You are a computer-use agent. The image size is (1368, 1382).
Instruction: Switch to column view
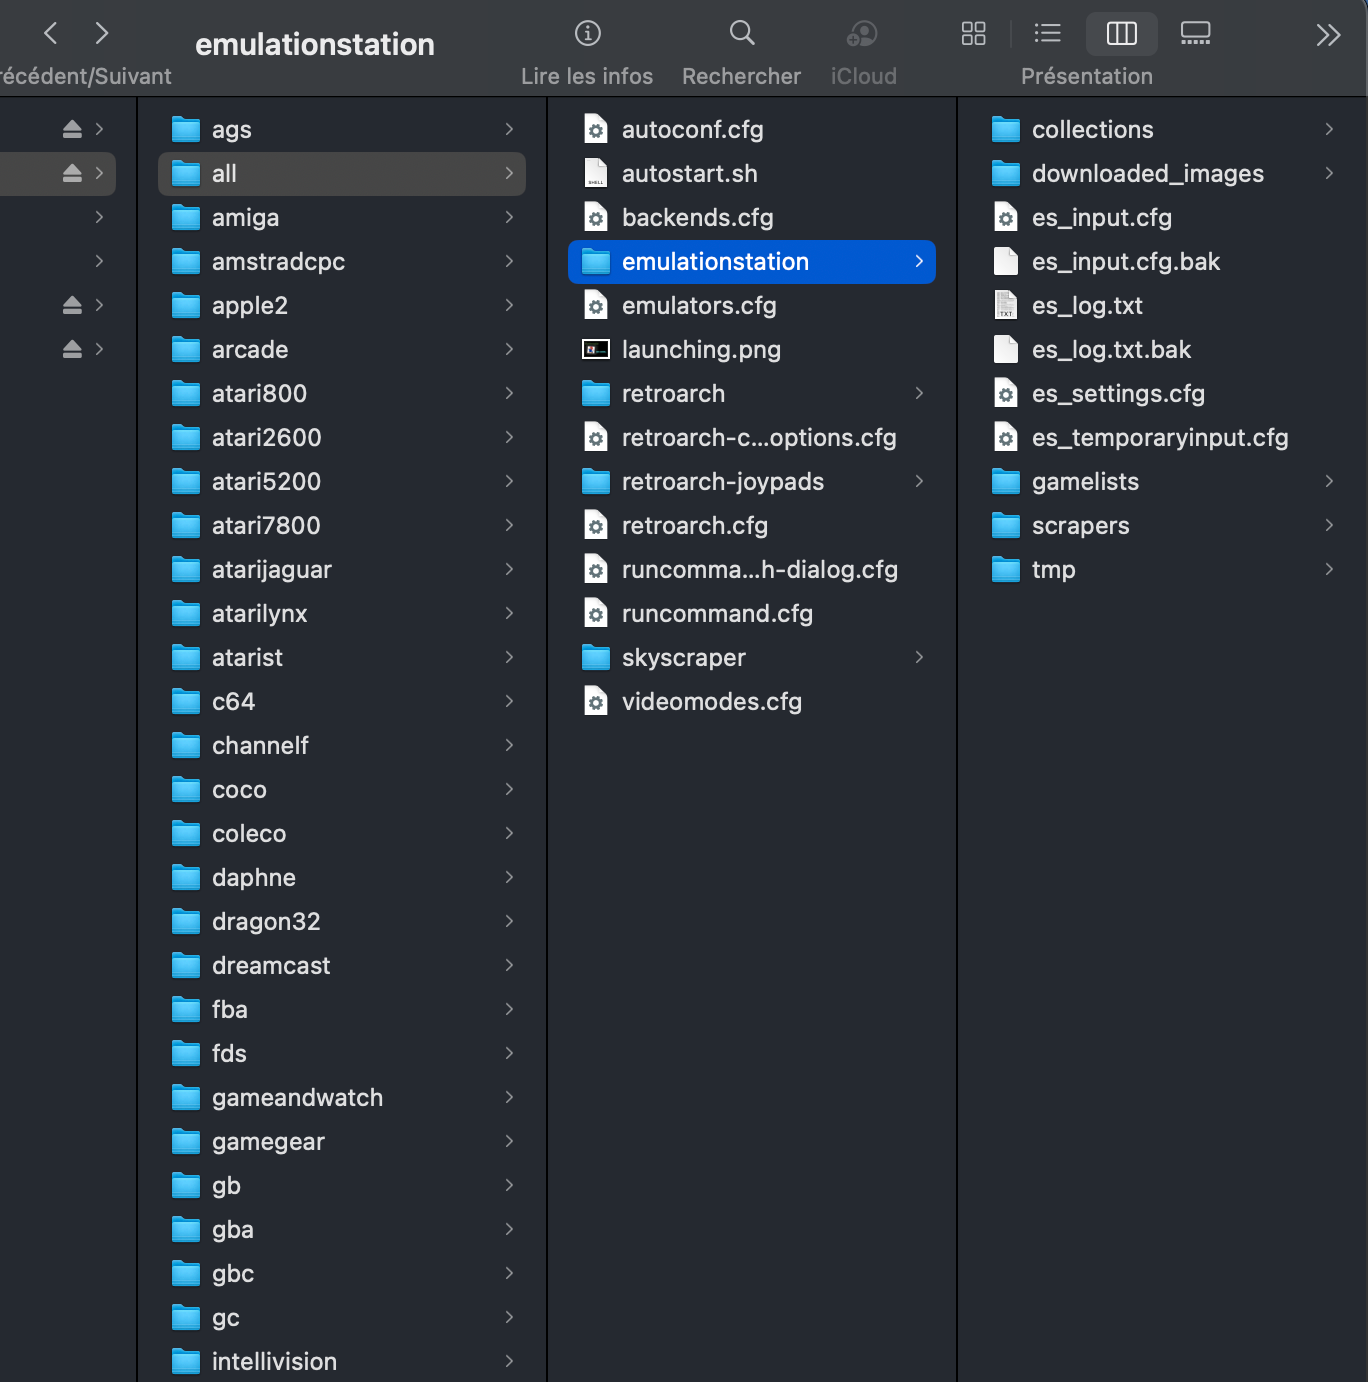(x=1122, y=34)
